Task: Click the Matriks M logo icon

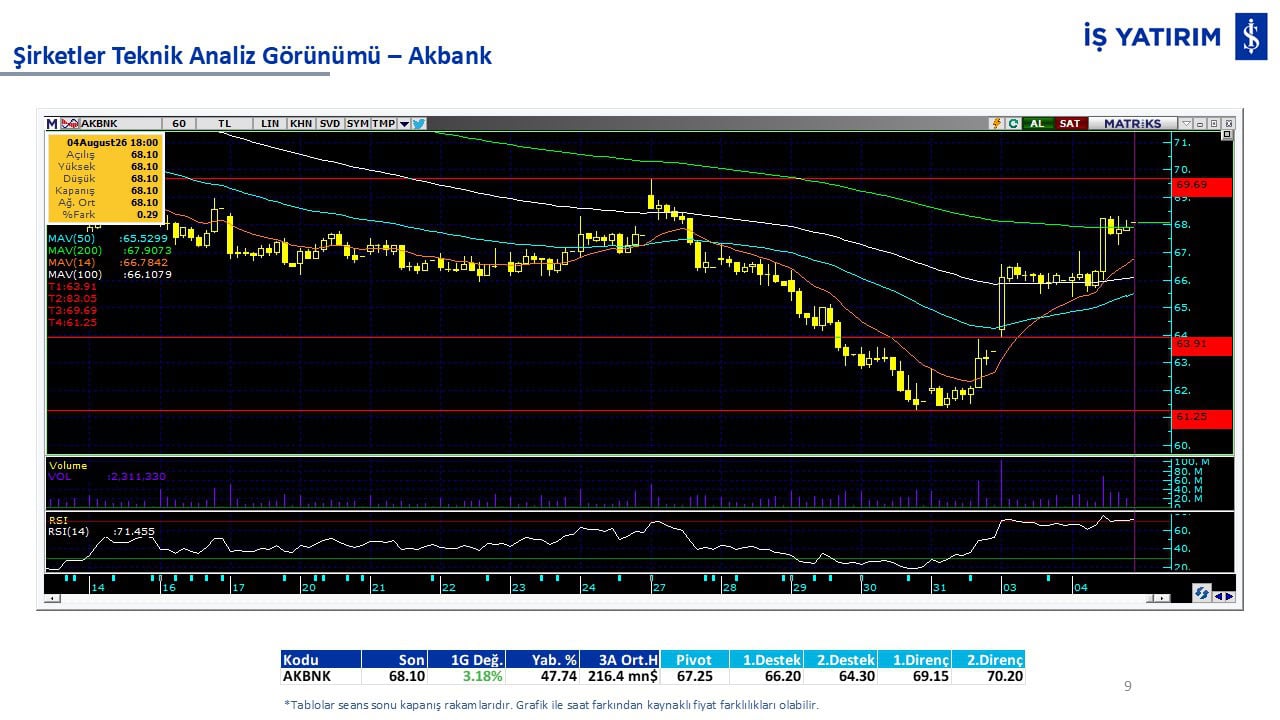Action: pos(52,123)
